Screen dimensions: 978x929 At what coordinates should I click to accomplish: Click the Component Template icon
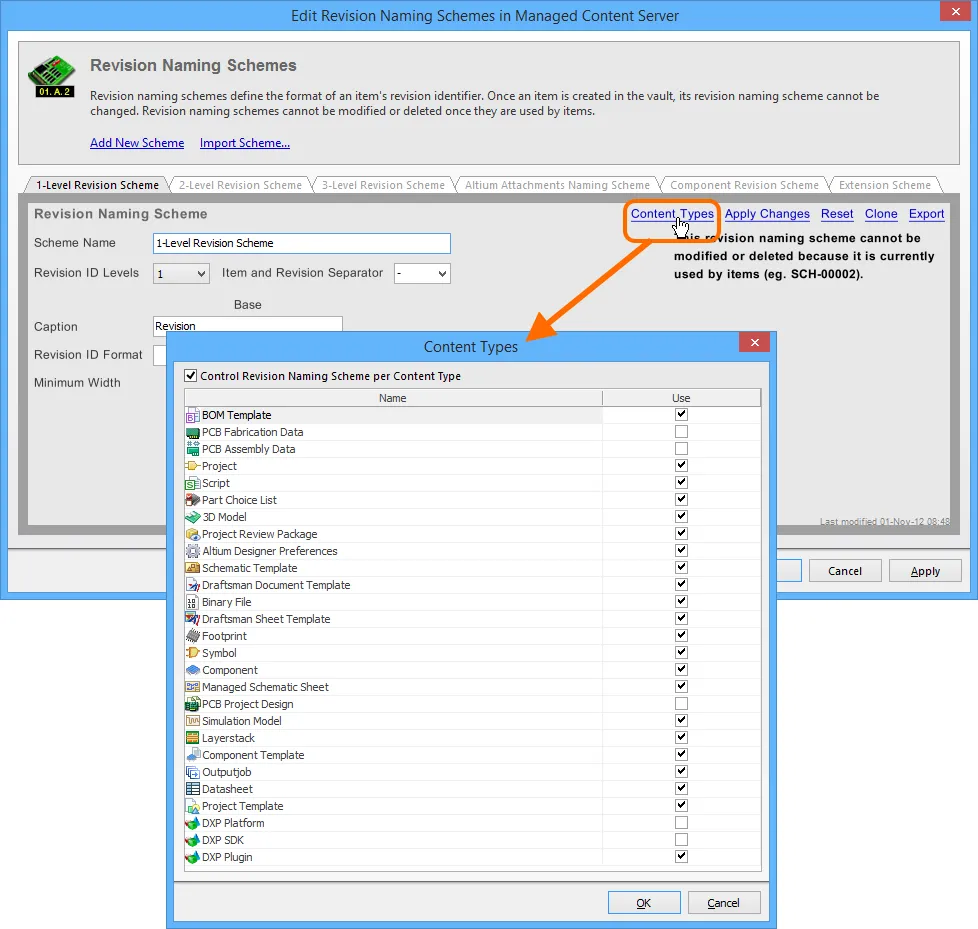pos(193,755)
